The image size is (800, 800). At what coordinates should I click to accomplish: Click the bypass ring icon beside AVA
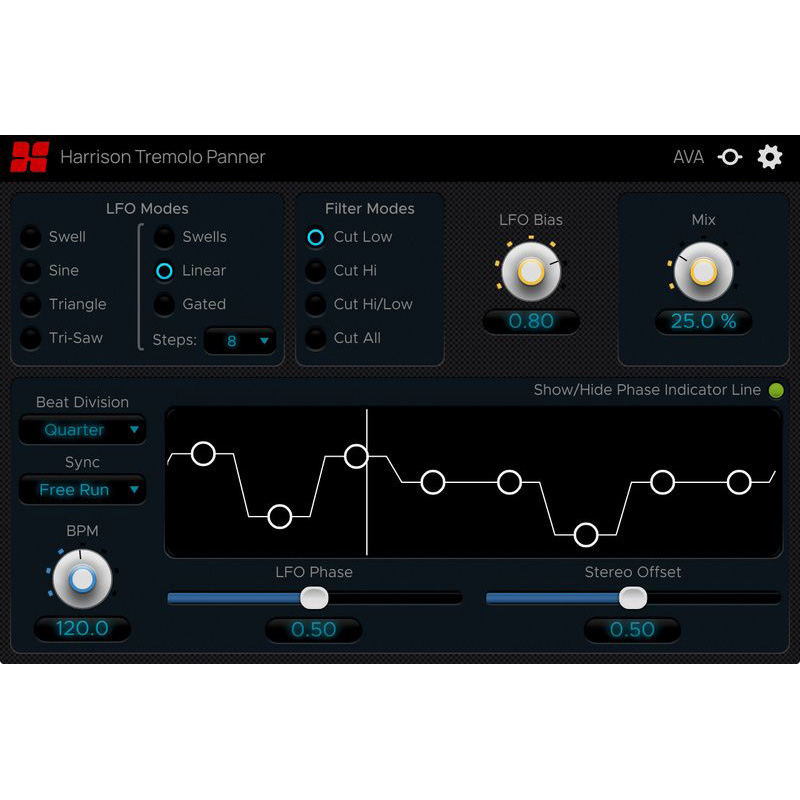[730, 157]
